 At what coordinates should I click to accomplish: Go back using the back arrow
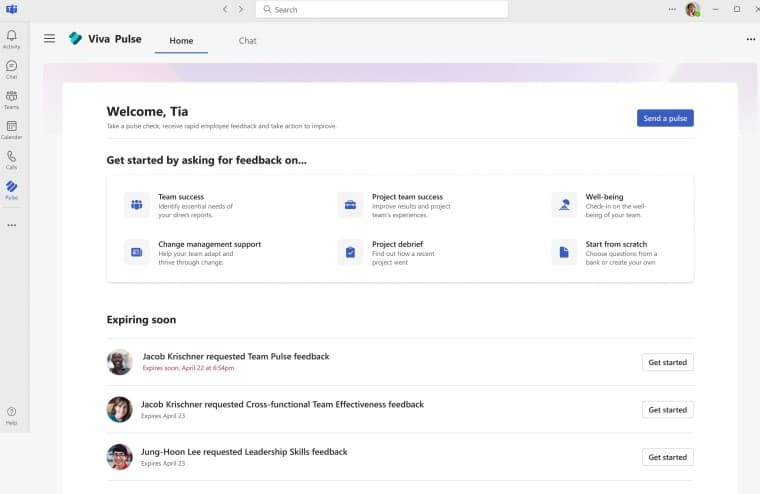[x=225, y=9]
